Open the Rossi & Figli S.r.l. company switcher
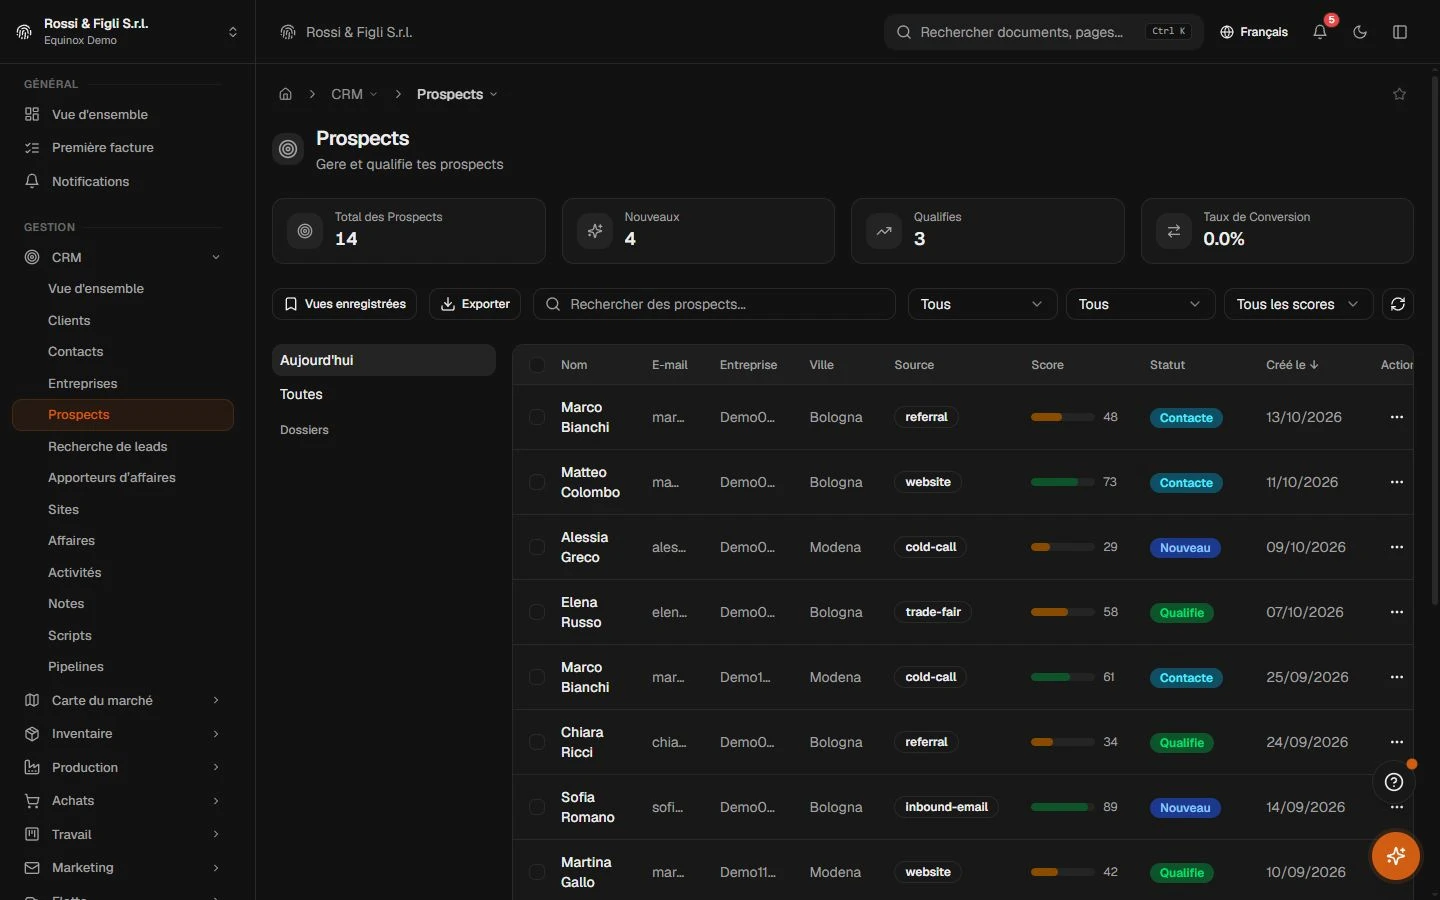The width and height of the screenshot is (1440, 900). pos(128,32)
